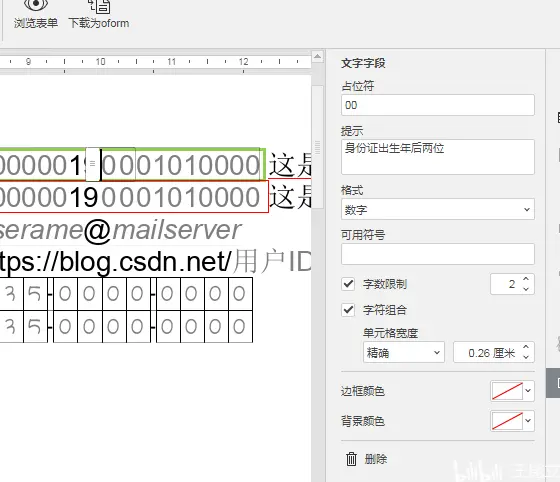The height and width of the screenshot is (482, 560).
Task: Click the 边框颜色 border color swatch
Action: (x=507, y=391)
